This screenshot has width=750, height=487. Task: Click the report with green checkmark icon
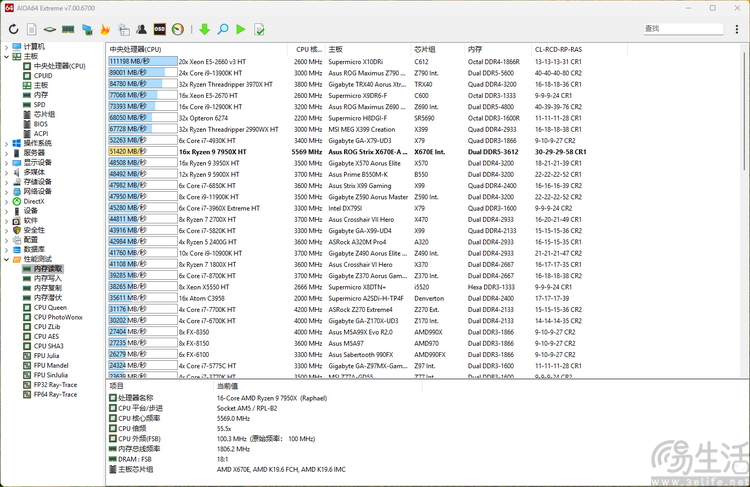click(259, 29)
